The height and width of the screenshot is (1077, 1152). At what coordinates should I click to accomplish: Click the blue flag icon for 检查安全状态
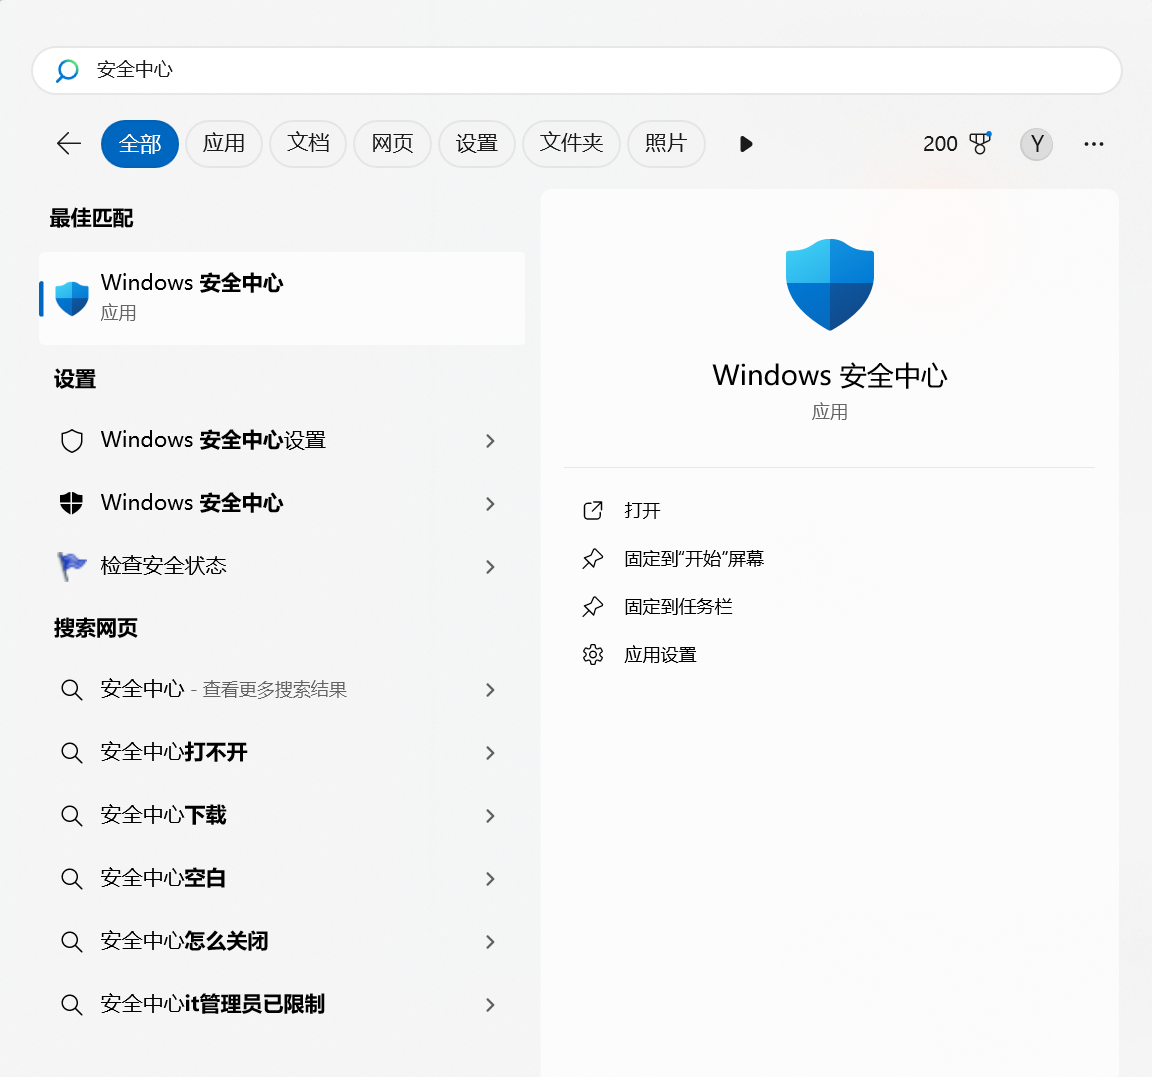click(71, 566)
